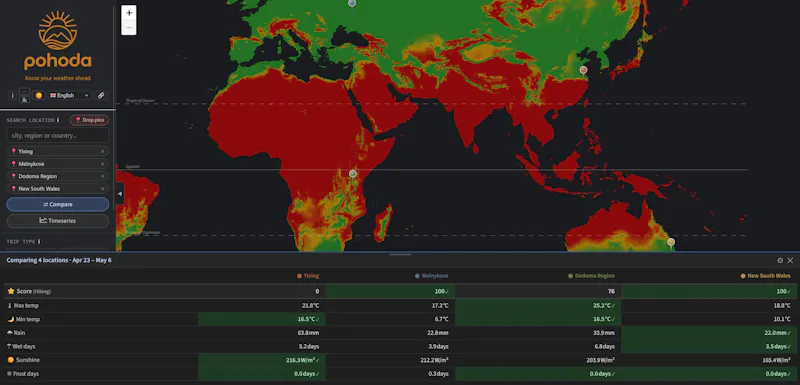Click New South Wales sunshine 165.4W/m²

(777, 360)
